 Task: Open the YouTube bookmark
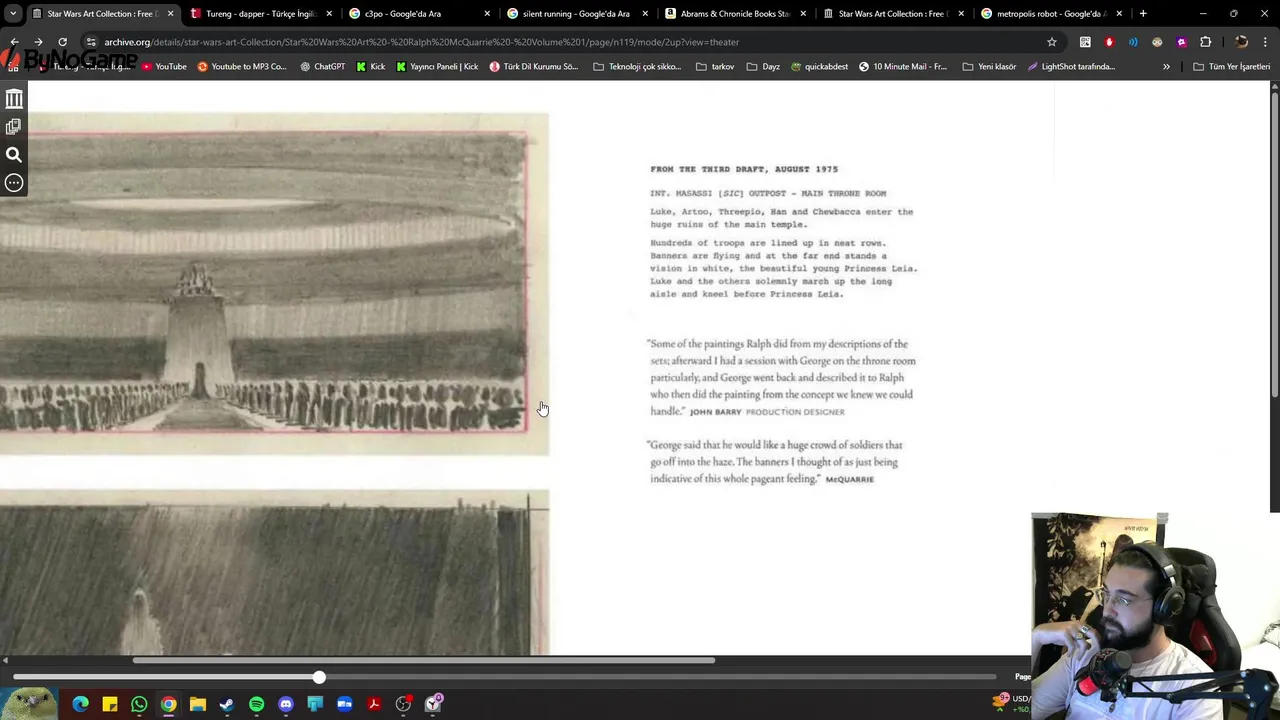[164, 67]
